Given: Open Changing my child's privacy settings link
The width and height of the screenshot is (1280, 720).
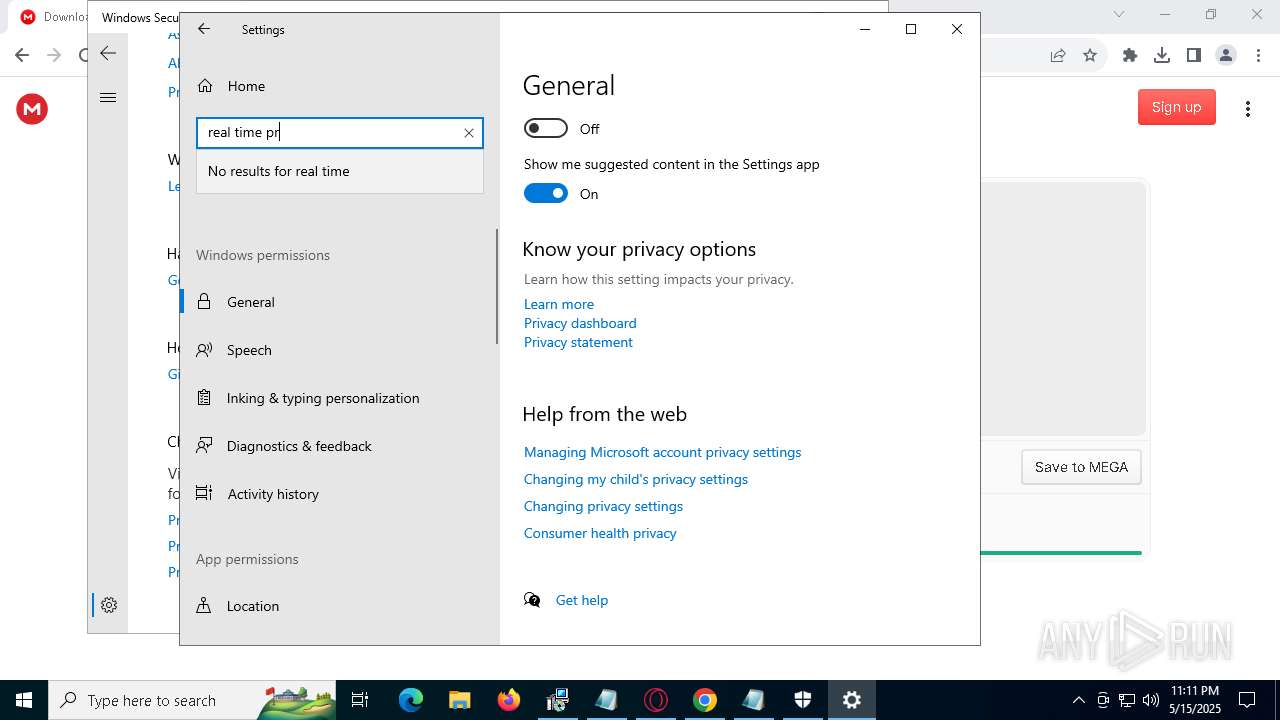Looking at the screenshot, I should tap(636, 479).
